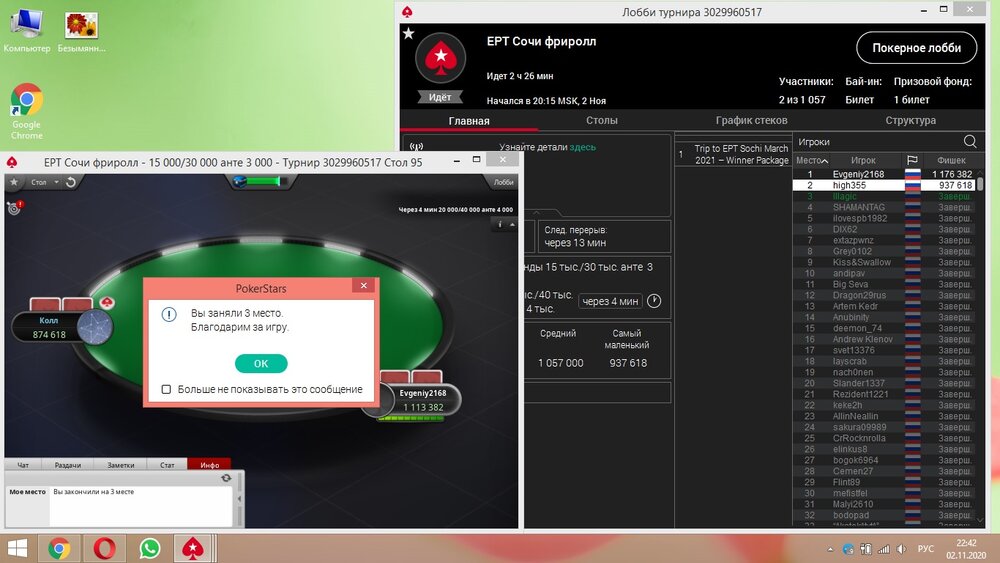Viewport: 1000px width, 563px height.
Task: Open Безымянн... desktop image file
Action: [x=81, y=31]
